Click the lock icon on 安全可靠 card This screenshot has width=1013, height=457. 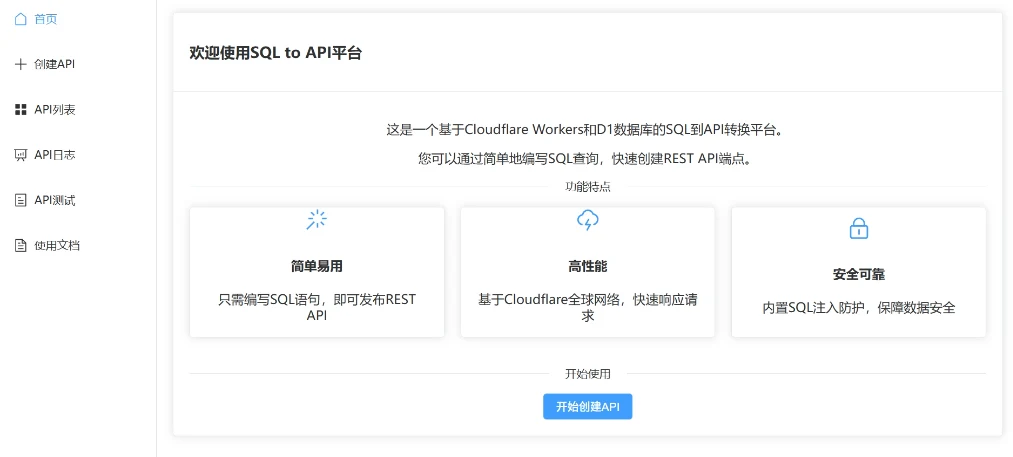click(859, 228)
